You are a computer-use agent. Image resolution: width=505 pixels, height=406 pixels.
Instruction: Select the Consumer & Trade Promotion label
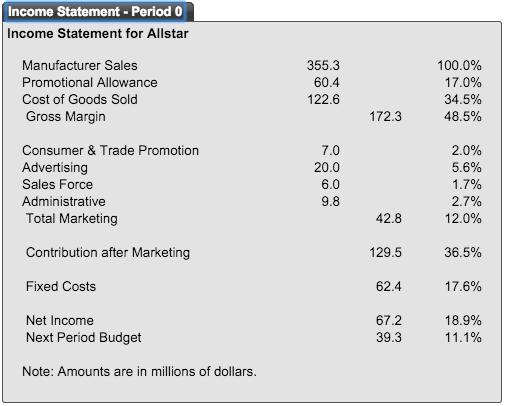(110, 150)
